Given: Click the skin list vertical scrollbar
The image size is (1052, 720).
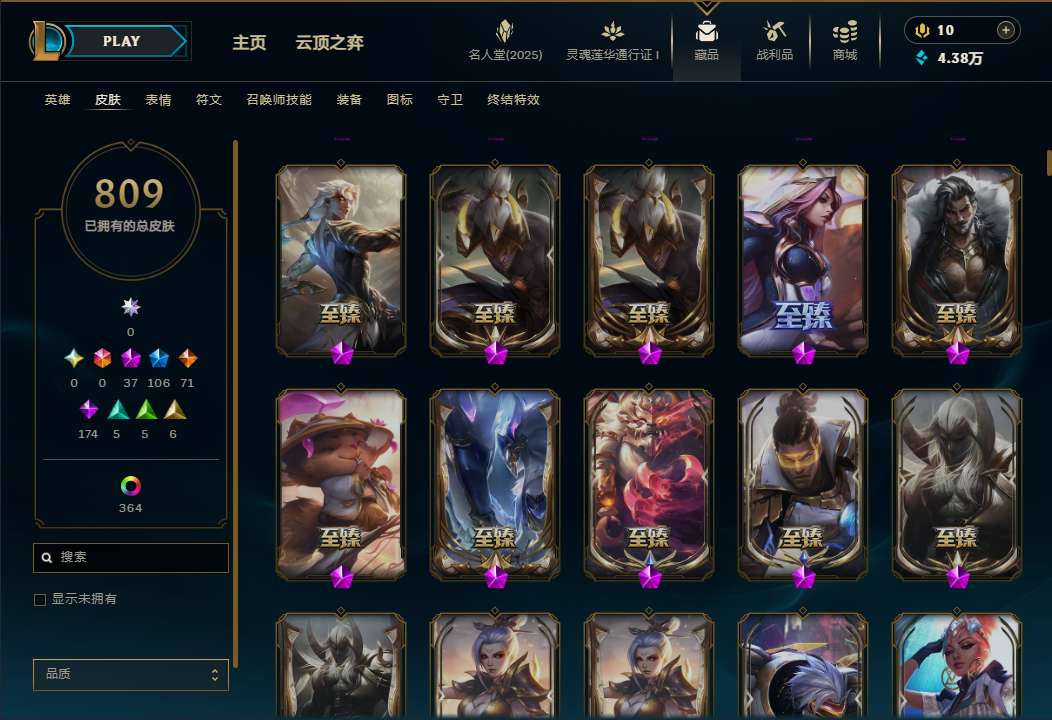Looking at the screenshot, I should (x=1049, y=163).
